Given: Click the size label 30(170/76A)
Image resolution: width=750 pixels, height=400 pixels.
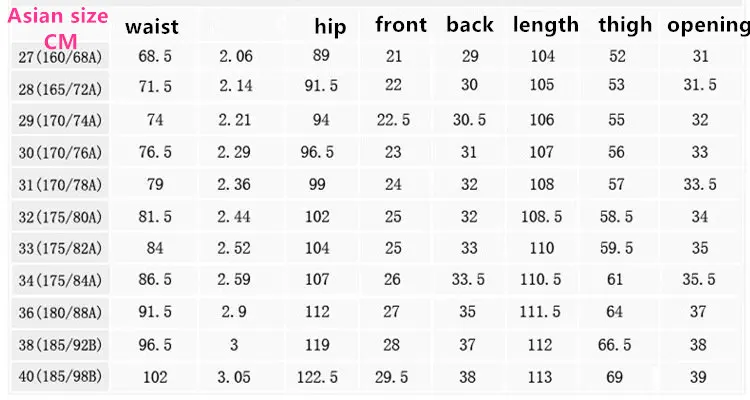Looking at the screenshot, I should 60,153.
